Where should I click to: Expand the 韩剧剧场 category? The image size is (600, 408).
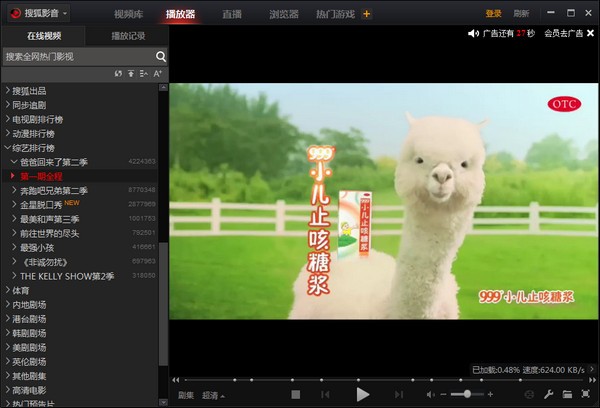8,333
